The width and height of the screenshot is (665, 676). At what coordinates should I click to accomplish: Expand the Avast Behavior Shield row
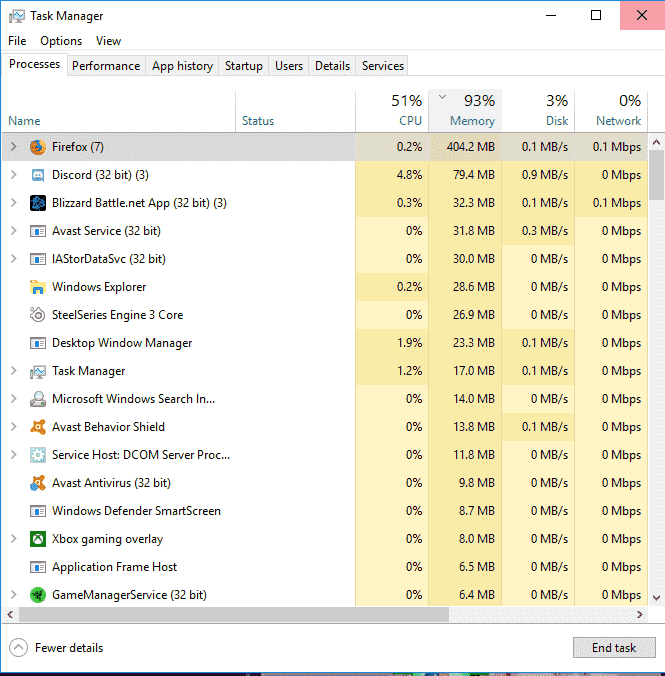pyautogui.click(x=14, y=427)
